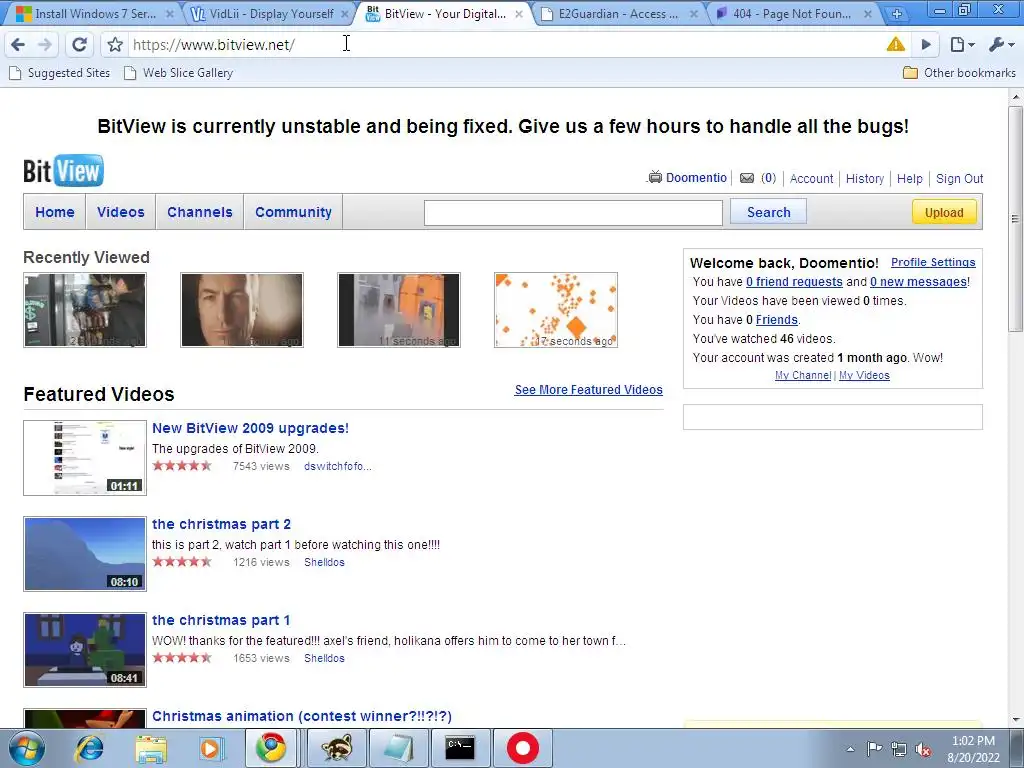The width and height of the screenshot is (1024, 768).
Task: Open Suggested Sites bookmark
Action: tap(59, 73)
